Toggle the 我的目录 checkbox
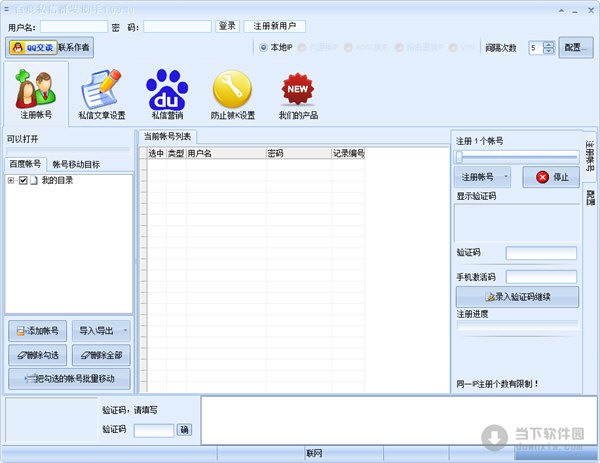The width and height of the screenshot is (600, 463). [23, 180]
